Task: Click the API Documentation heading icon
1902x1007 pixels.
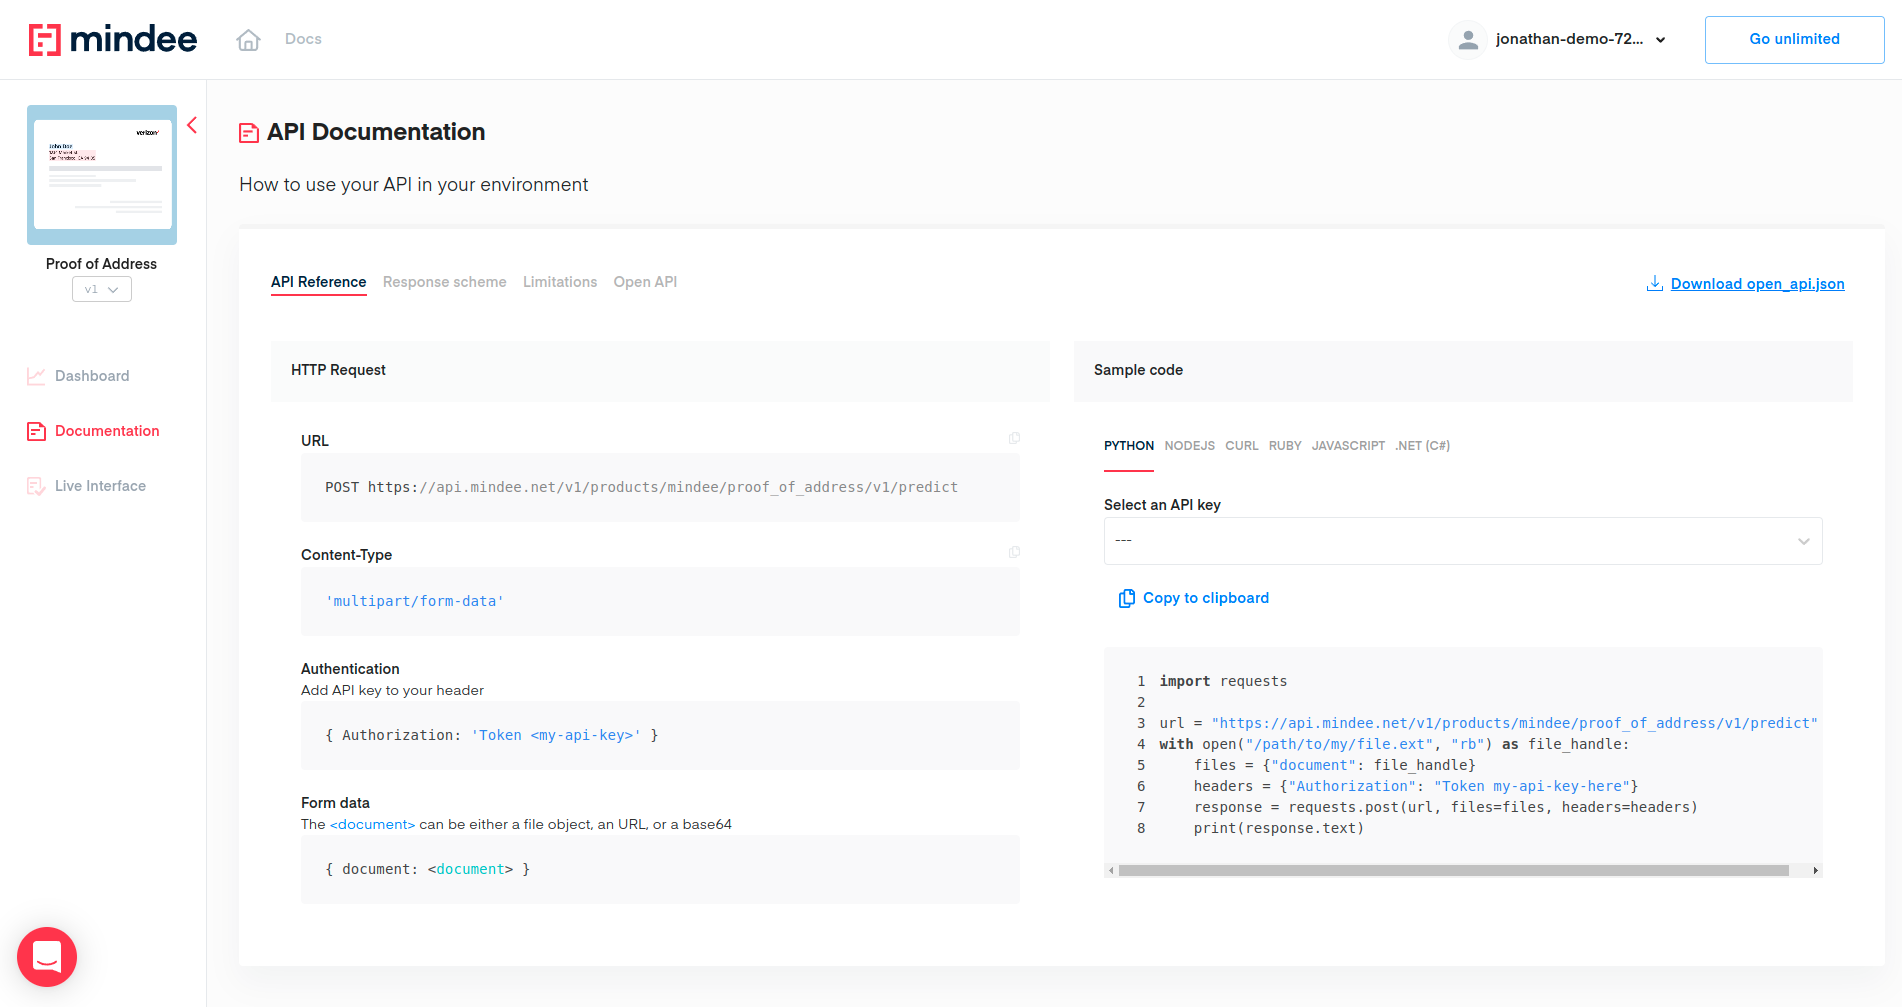Action: point(249,133)
